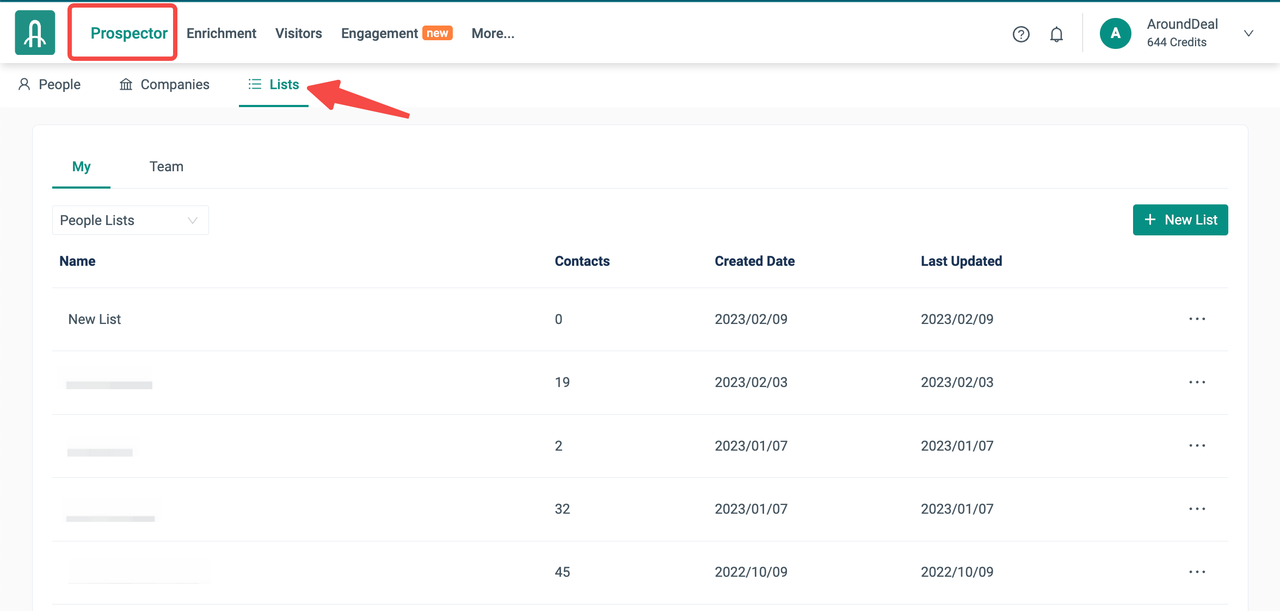Image resolution: width=1280 pixels, height=611 pixels.
Task: Open options menu for New List row
Action: click(x=1197, y=319)
